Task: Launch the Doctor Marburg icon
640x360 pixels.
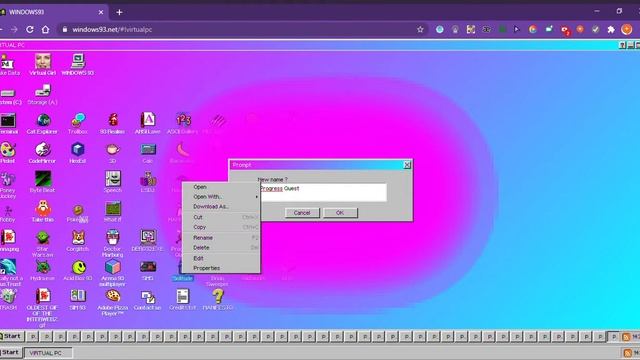Action: point(113,244)
